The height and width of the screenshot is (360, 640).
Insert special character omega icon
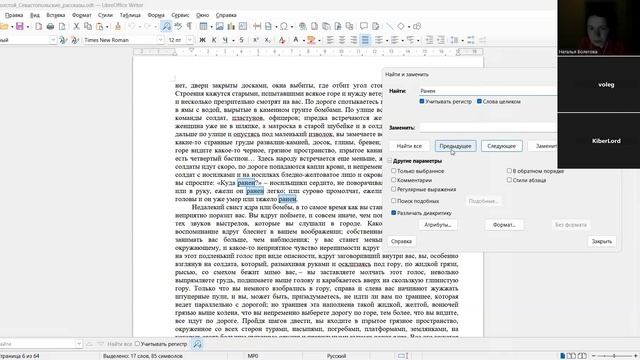[284, 27]
